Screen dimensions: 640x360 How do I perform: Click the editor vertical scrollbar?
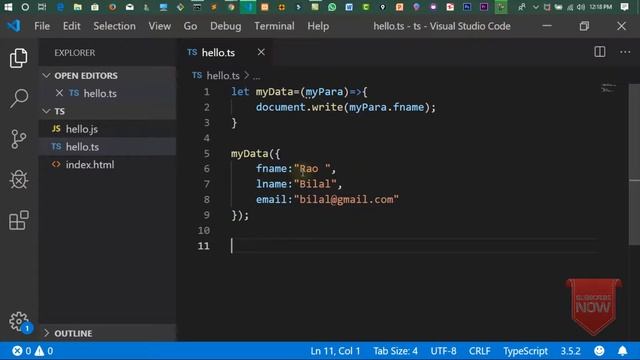634,165
